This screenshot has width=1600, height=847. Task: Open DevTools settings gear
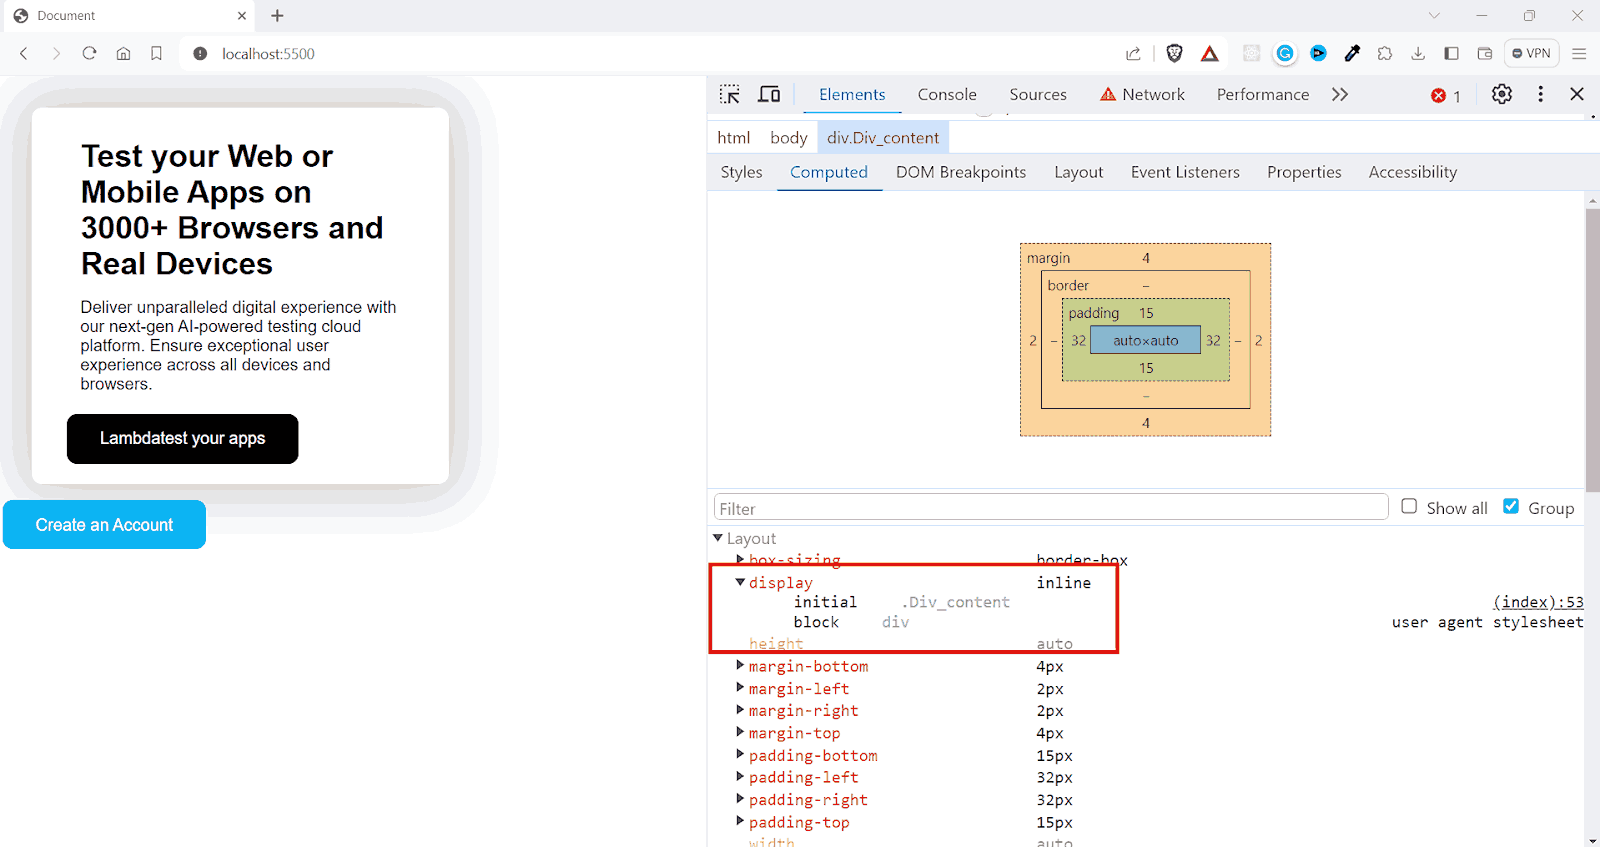pos(1502,94)
